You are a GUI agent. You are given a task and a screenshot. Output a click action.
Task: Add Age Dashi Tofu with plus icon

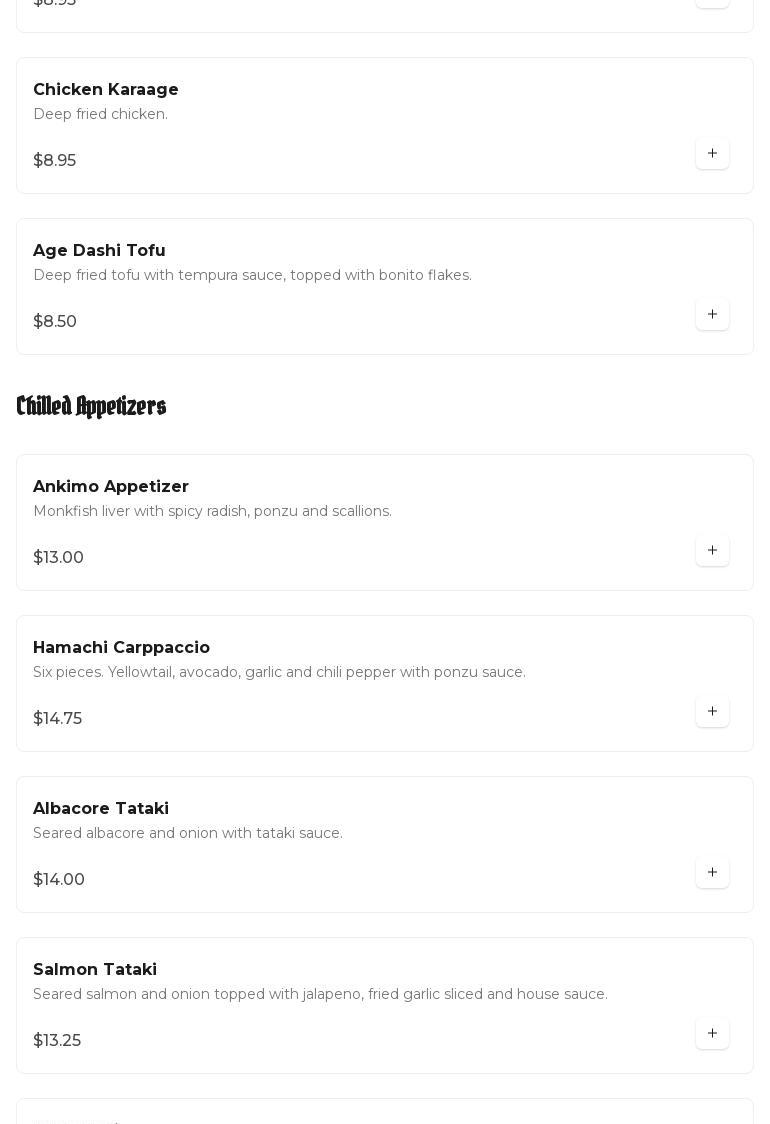[712, 315]
